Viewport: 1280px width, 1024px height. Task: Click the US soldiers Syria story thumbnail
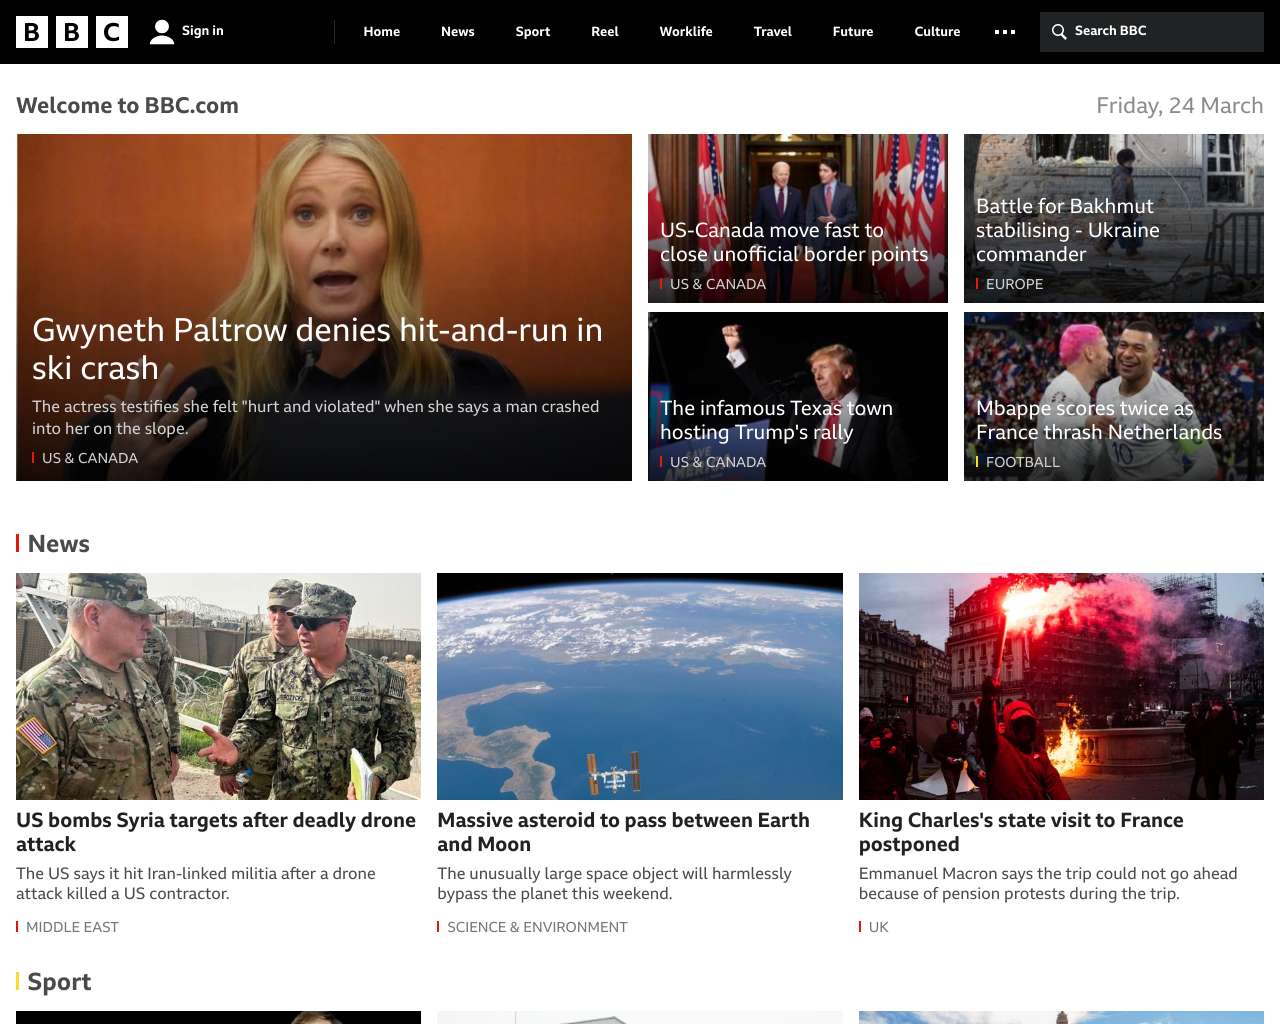pos(218,686)
